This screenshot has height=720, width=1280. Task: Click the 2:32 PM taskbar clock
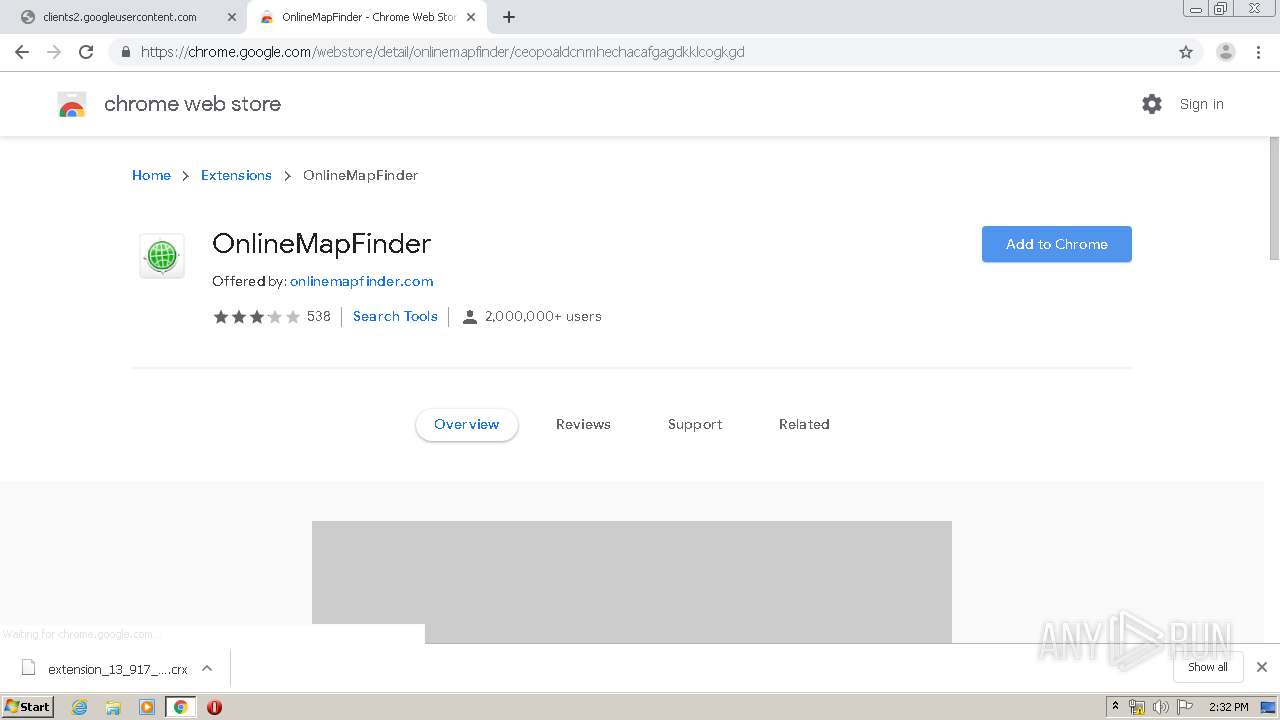(x=1228, y=707)
